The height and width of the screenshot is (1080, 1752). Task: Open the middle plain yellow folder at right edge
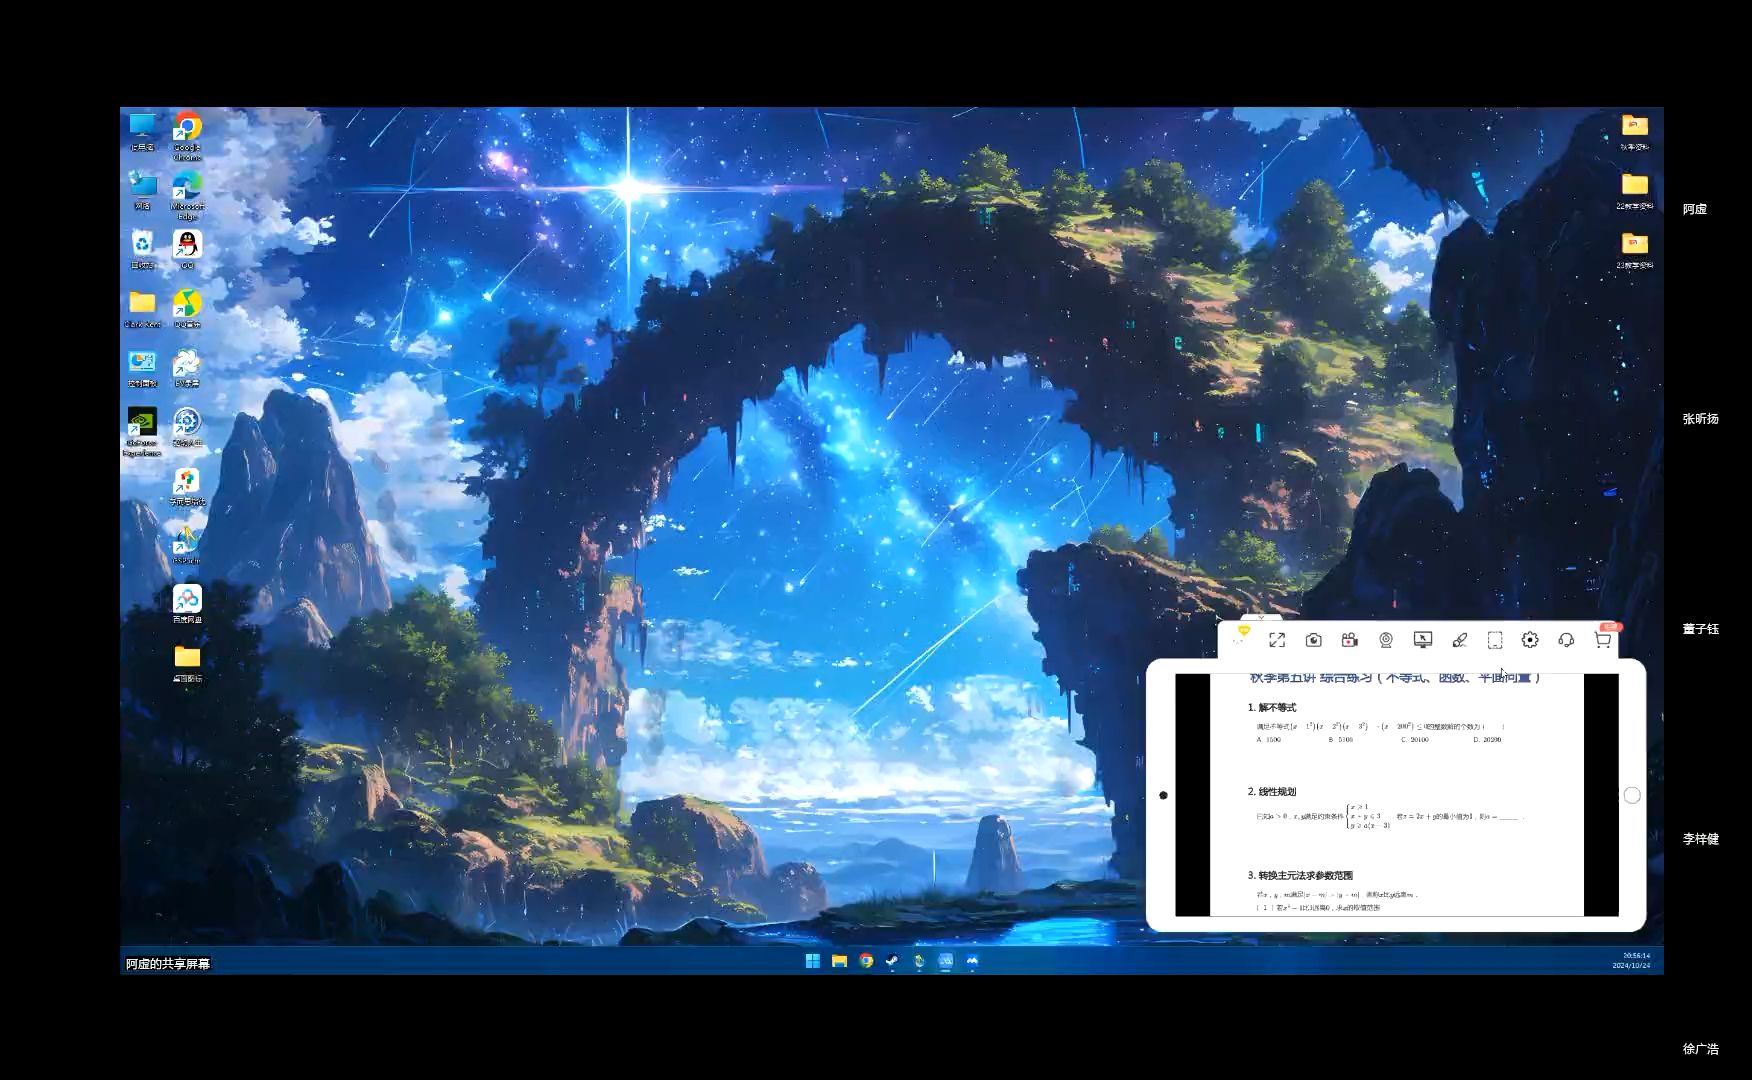click(x=1635, y=190)
